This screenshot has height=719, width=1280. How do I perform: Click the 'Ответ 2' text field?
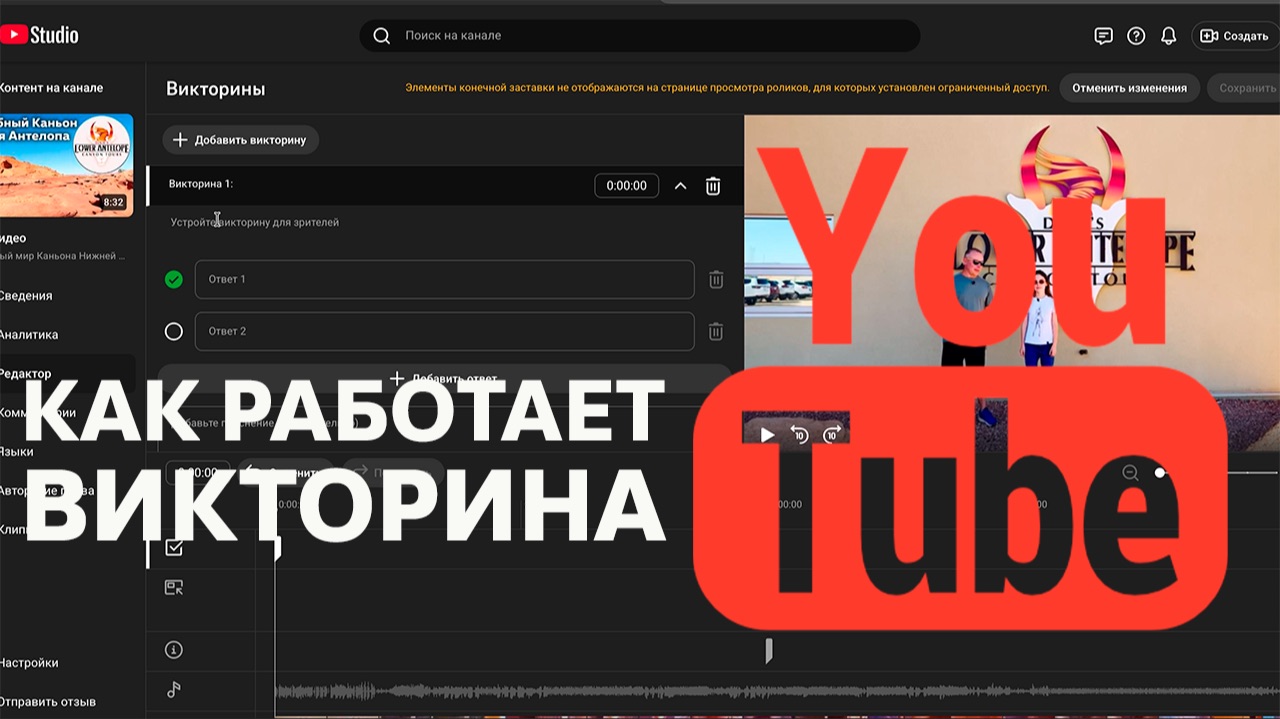tap(444, 331)
